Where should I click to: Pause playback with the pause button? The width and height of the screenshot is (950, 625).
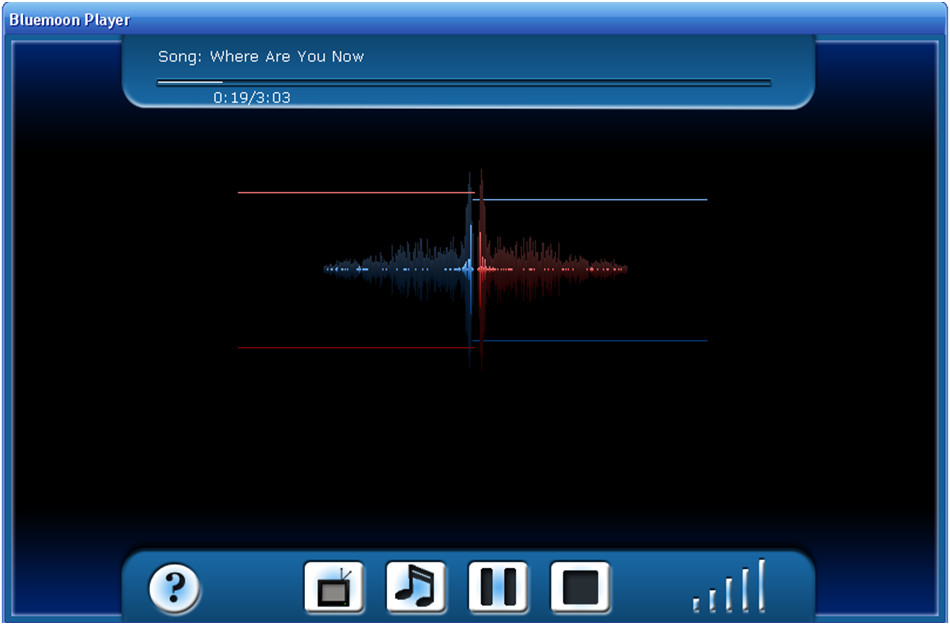tap(498, 587)
